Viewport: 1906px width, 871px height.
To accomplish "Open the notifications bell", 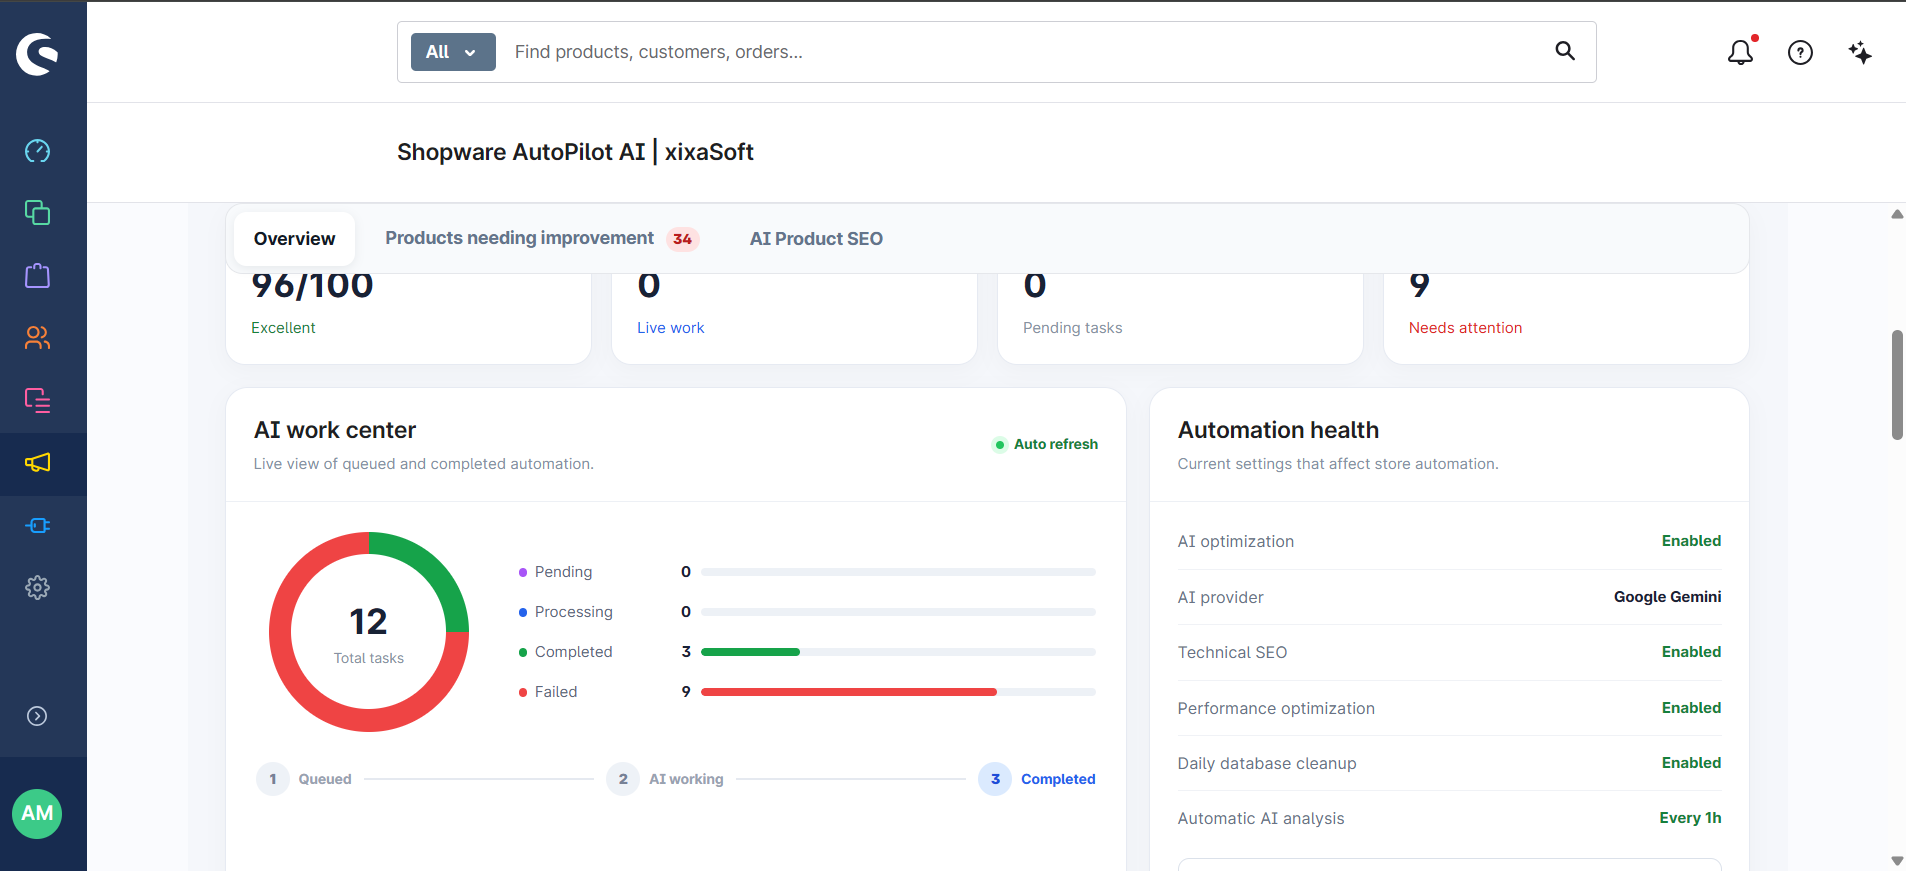I will (1741, 52).
